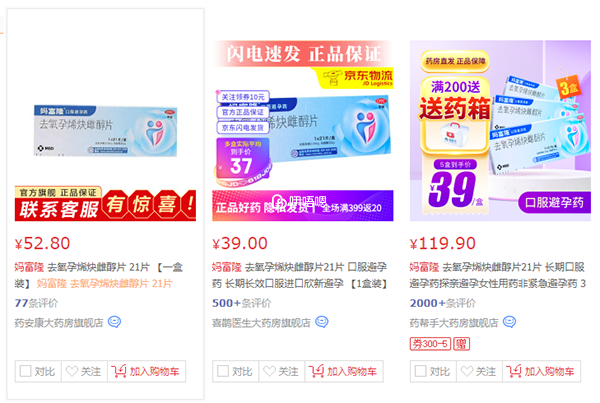Click cart icon for ¥39.00 product

pyautogui.click(x=316, y=371)
